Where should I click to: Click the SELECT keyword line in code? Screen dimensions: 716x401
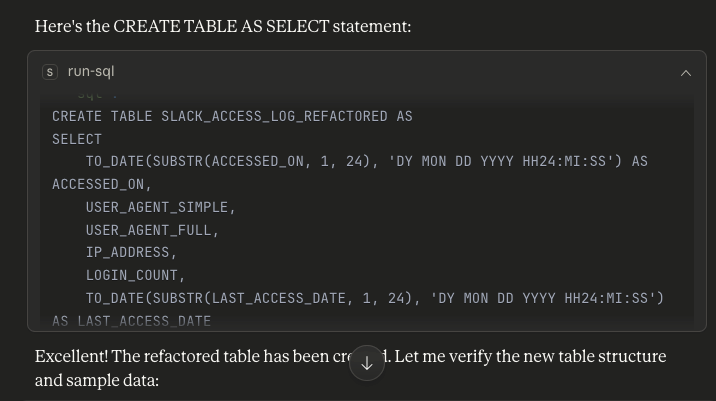(x=77, y=139)
